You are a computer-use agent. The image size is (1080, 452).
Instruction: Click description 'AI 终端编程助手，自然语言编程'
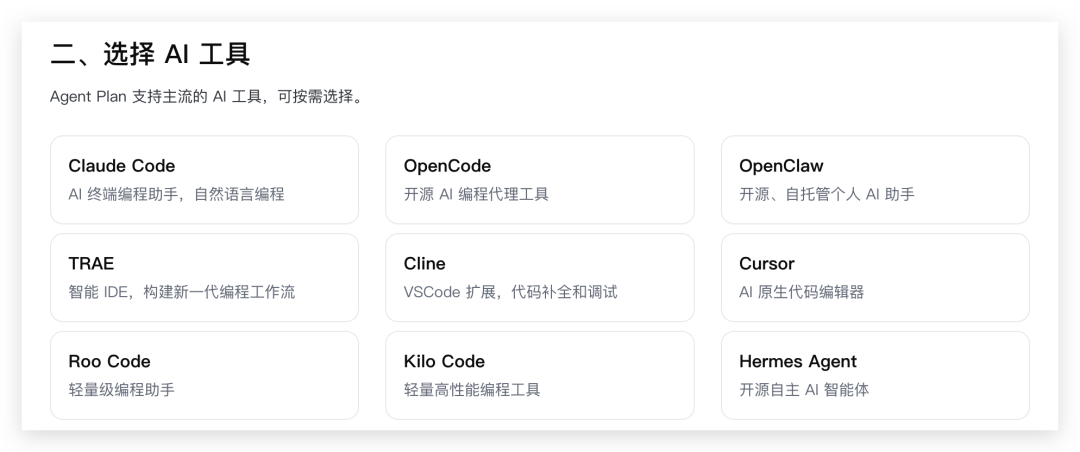(176, 194)
